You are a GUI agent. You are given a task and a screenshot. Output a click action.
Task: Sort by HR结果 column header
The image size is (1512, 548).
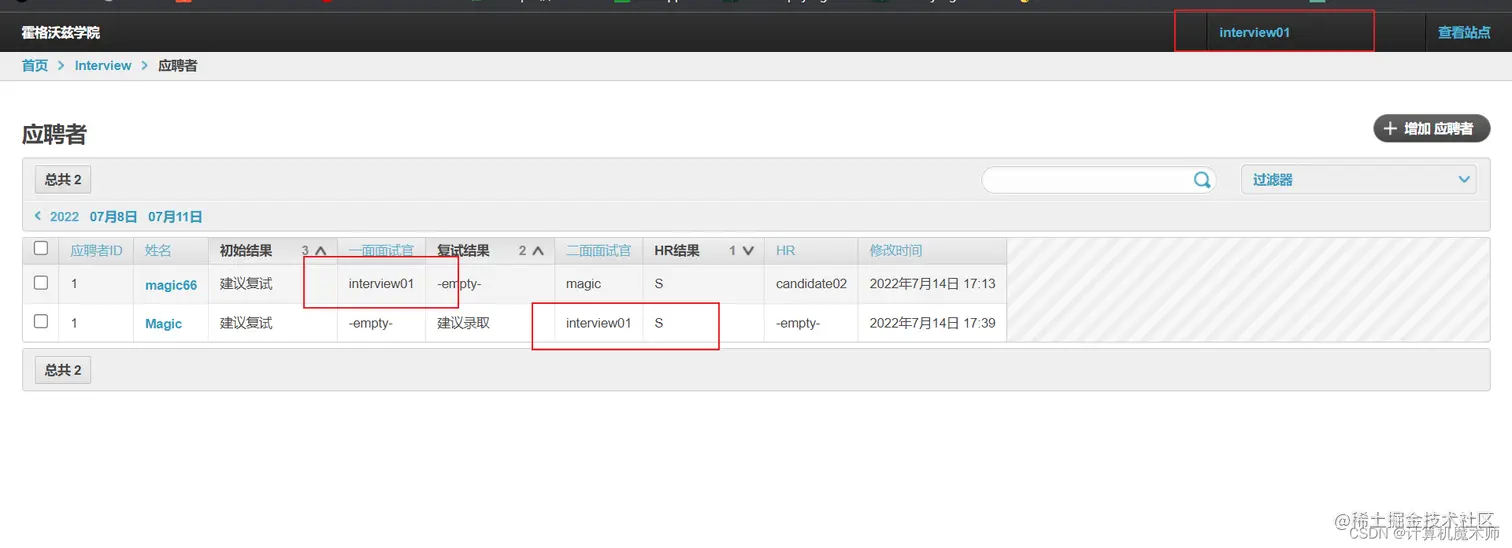pos(677,251)
